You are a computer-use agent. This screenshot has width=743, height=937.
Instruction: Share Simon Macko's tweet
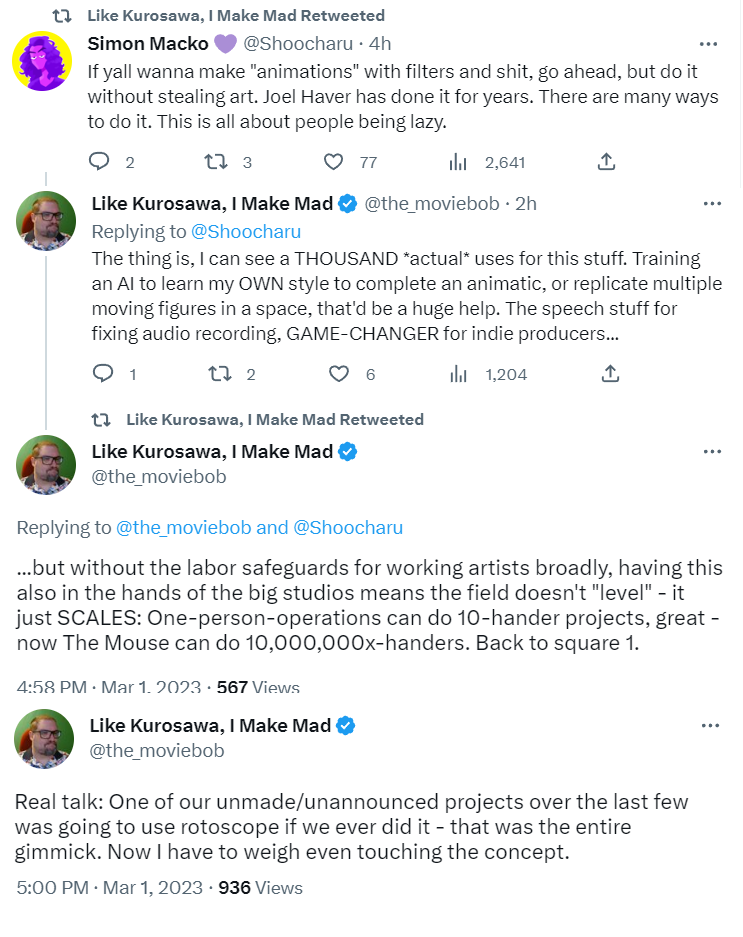(x=606, y=161)
